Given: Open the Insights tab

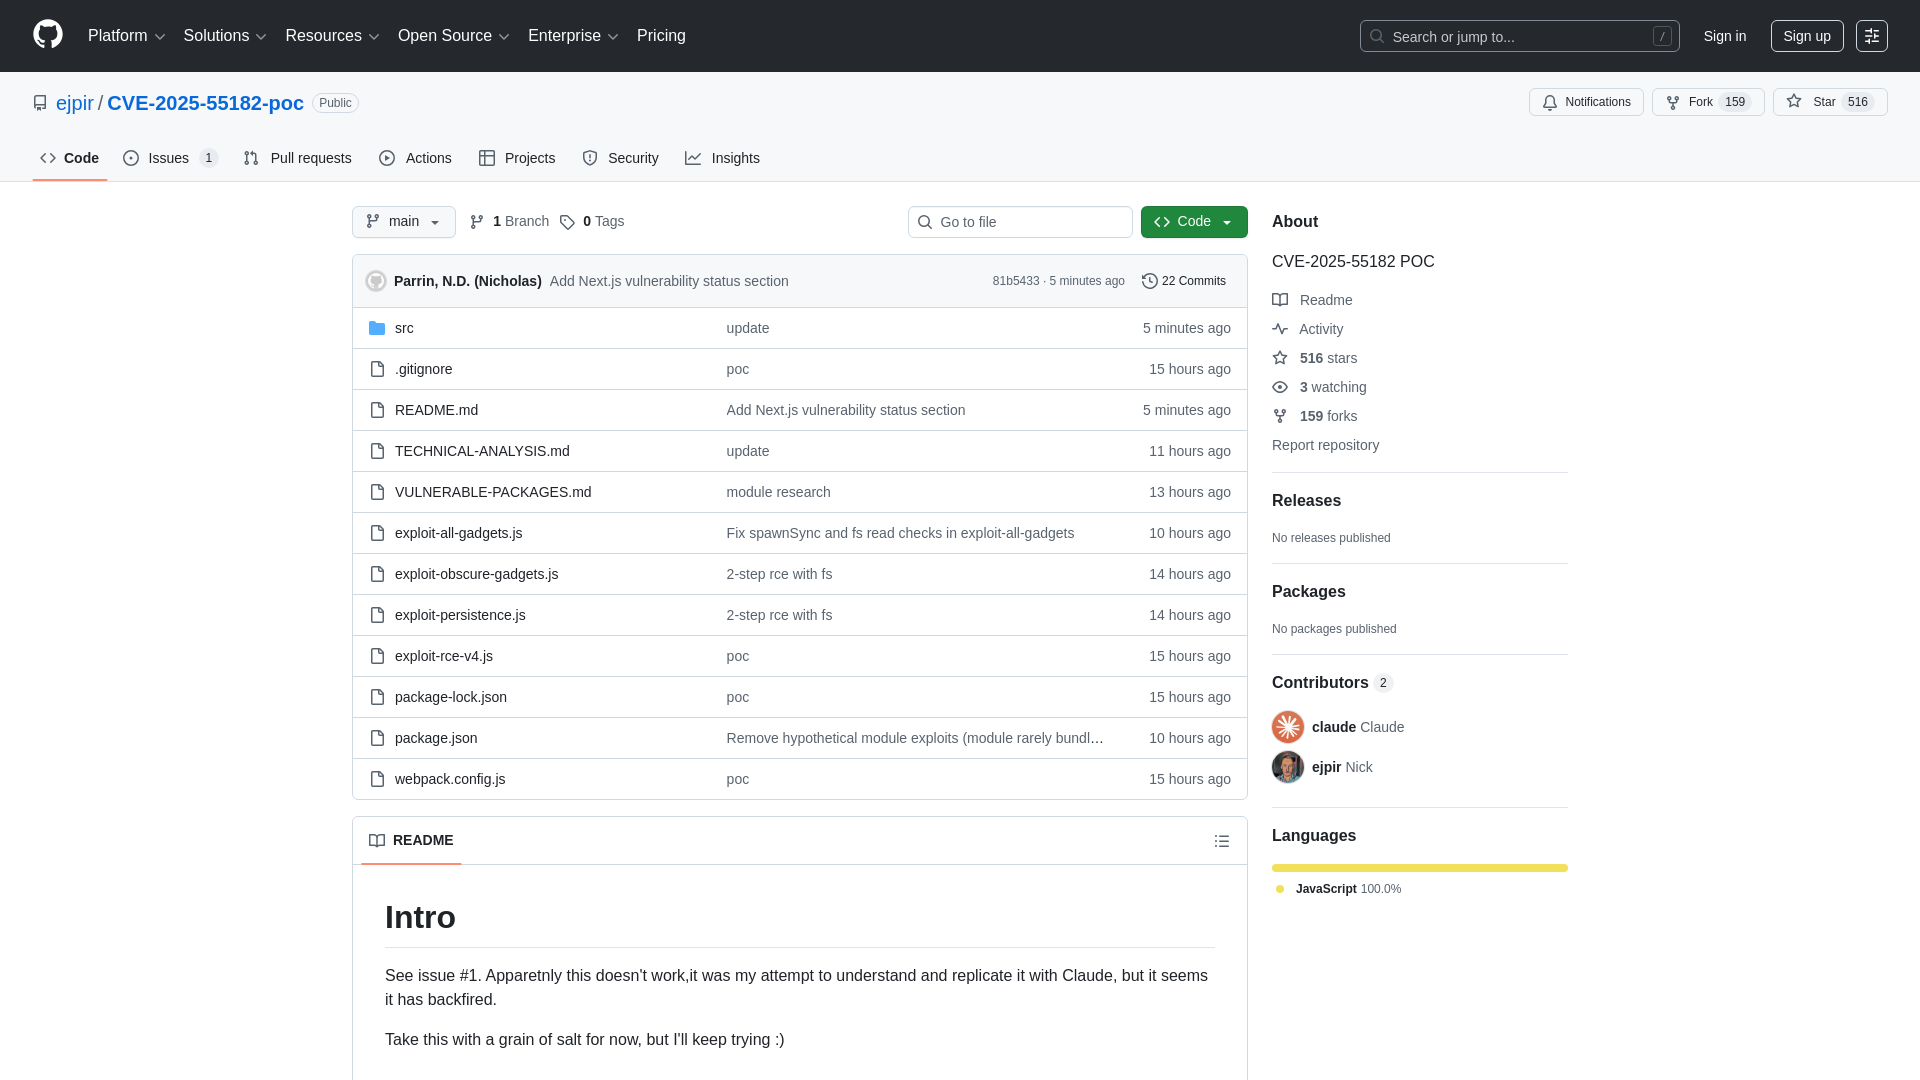Looking at the screenshot, I should (x=722, y=158).
